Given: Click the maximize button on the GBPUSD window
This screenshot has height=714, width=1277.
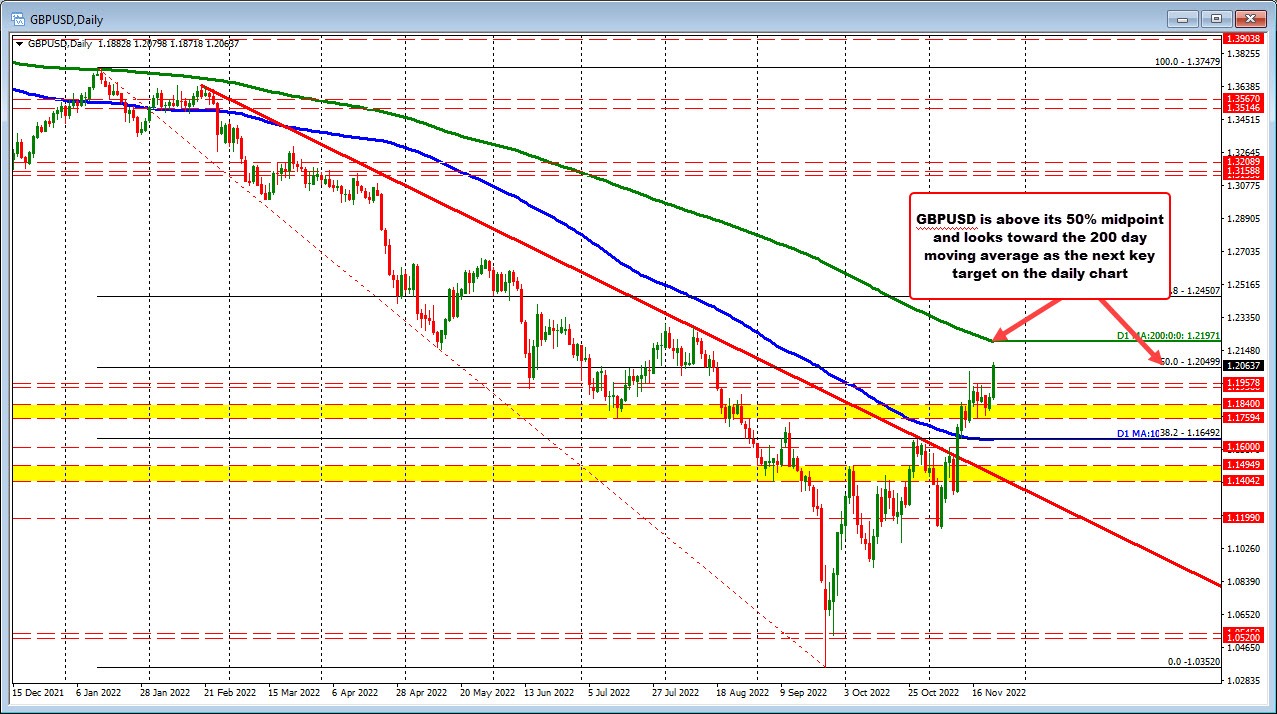Looking at the screenshot, I should (x=1216, y=18).
